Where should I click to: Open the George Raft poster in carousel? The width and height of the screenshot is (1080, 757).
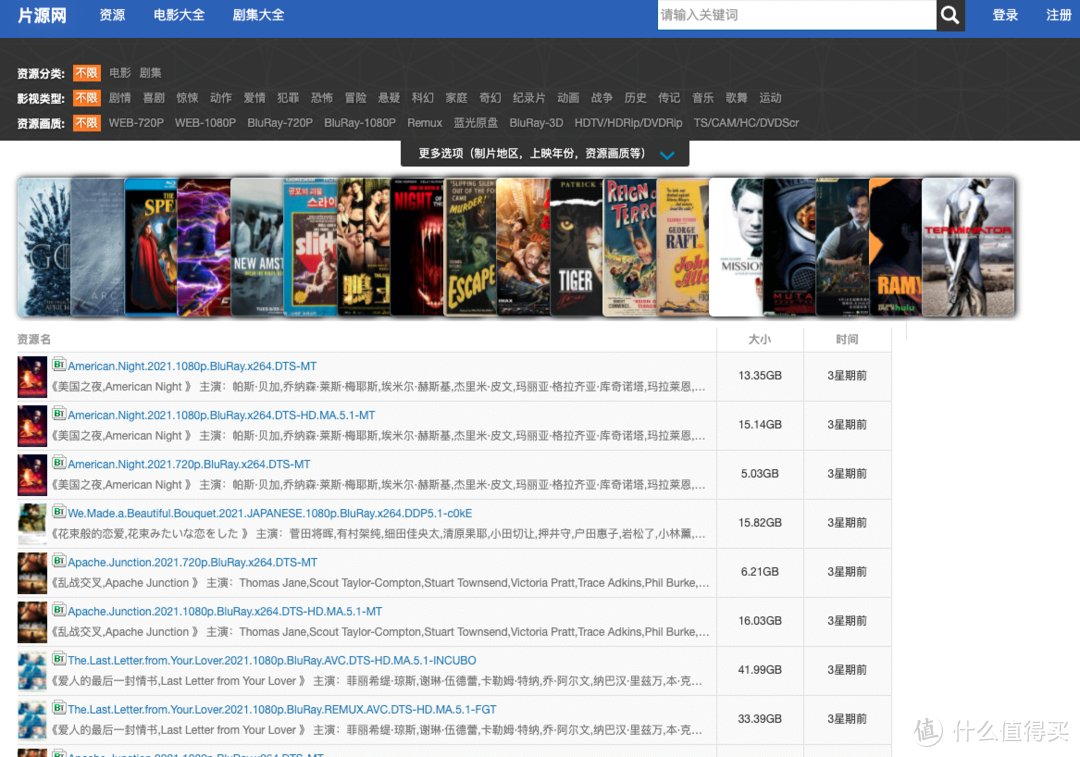[683, 247]
